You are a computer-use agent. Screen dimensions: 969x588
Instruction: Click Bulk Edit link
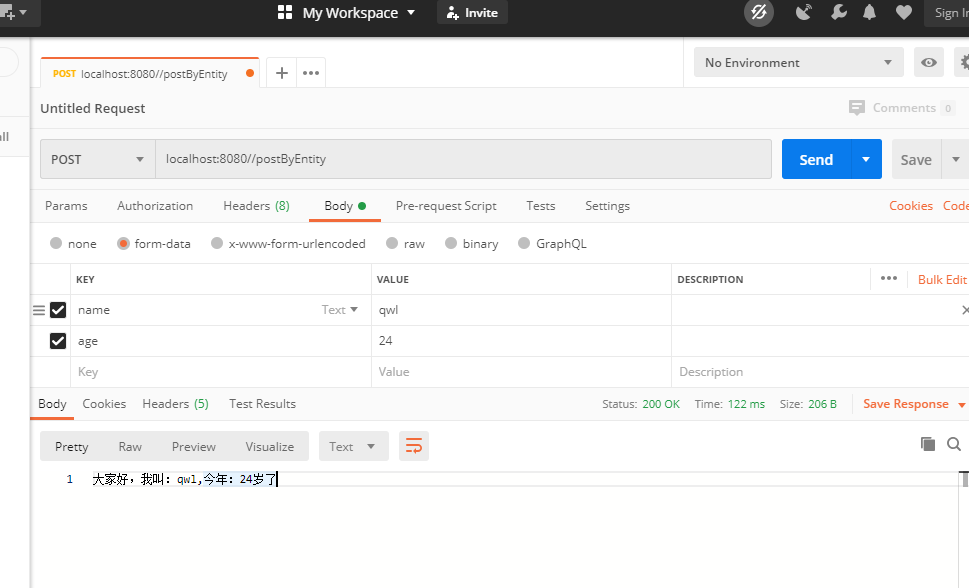[x=942, y=279]
